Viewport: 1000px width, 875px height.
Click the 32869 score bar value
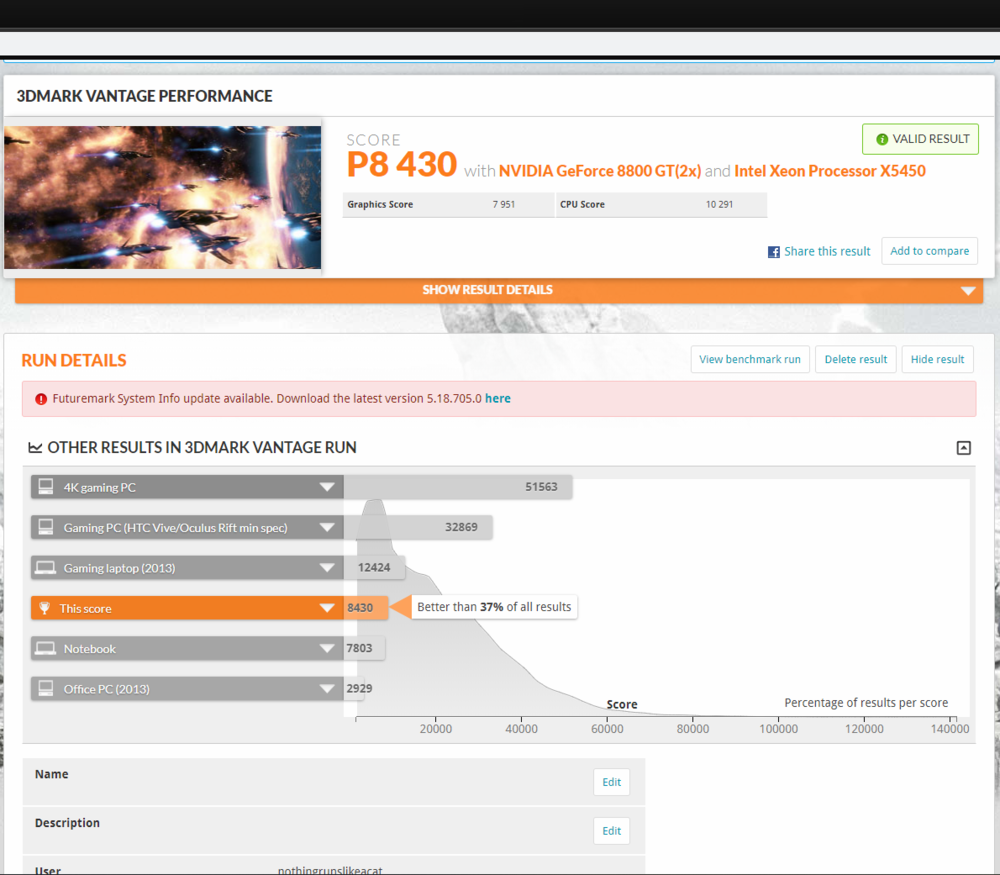click(x=461, y=527)
